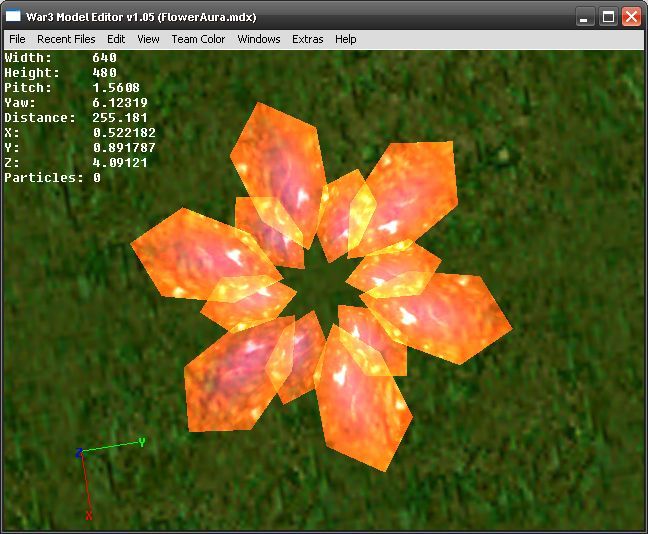This screenshot has width=648, height=534.
Task: Open the Help menu
Action: (x=346, y=39)
